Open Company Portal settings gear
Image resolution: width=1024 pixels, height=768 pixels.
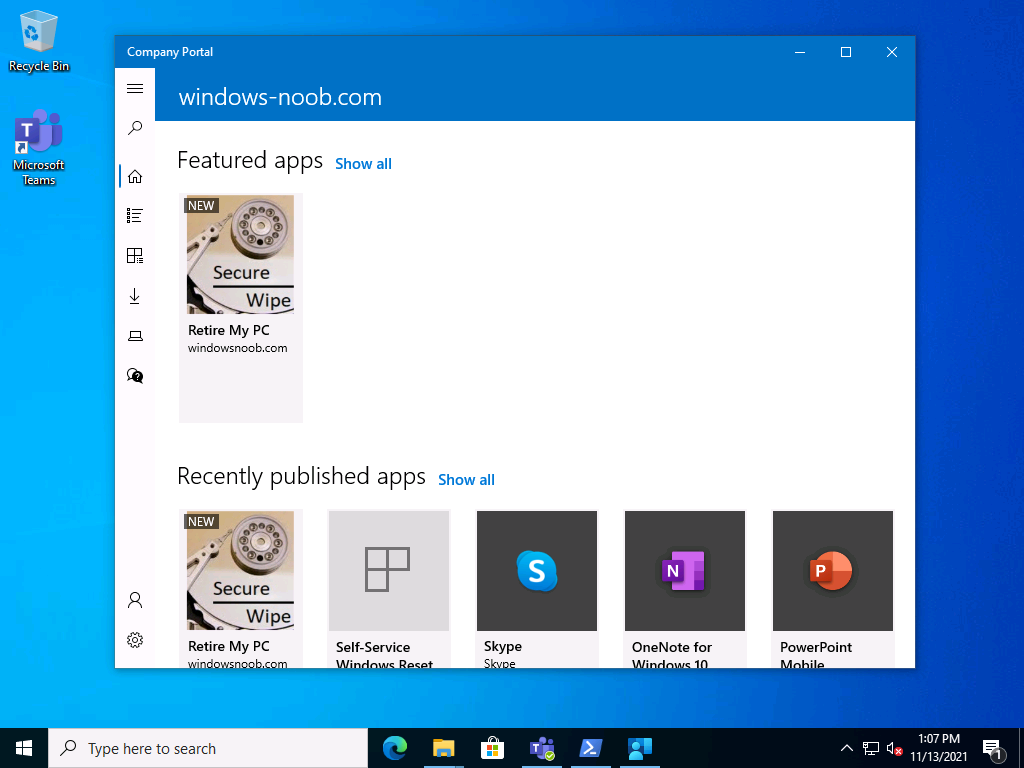[x=135, y=640]
